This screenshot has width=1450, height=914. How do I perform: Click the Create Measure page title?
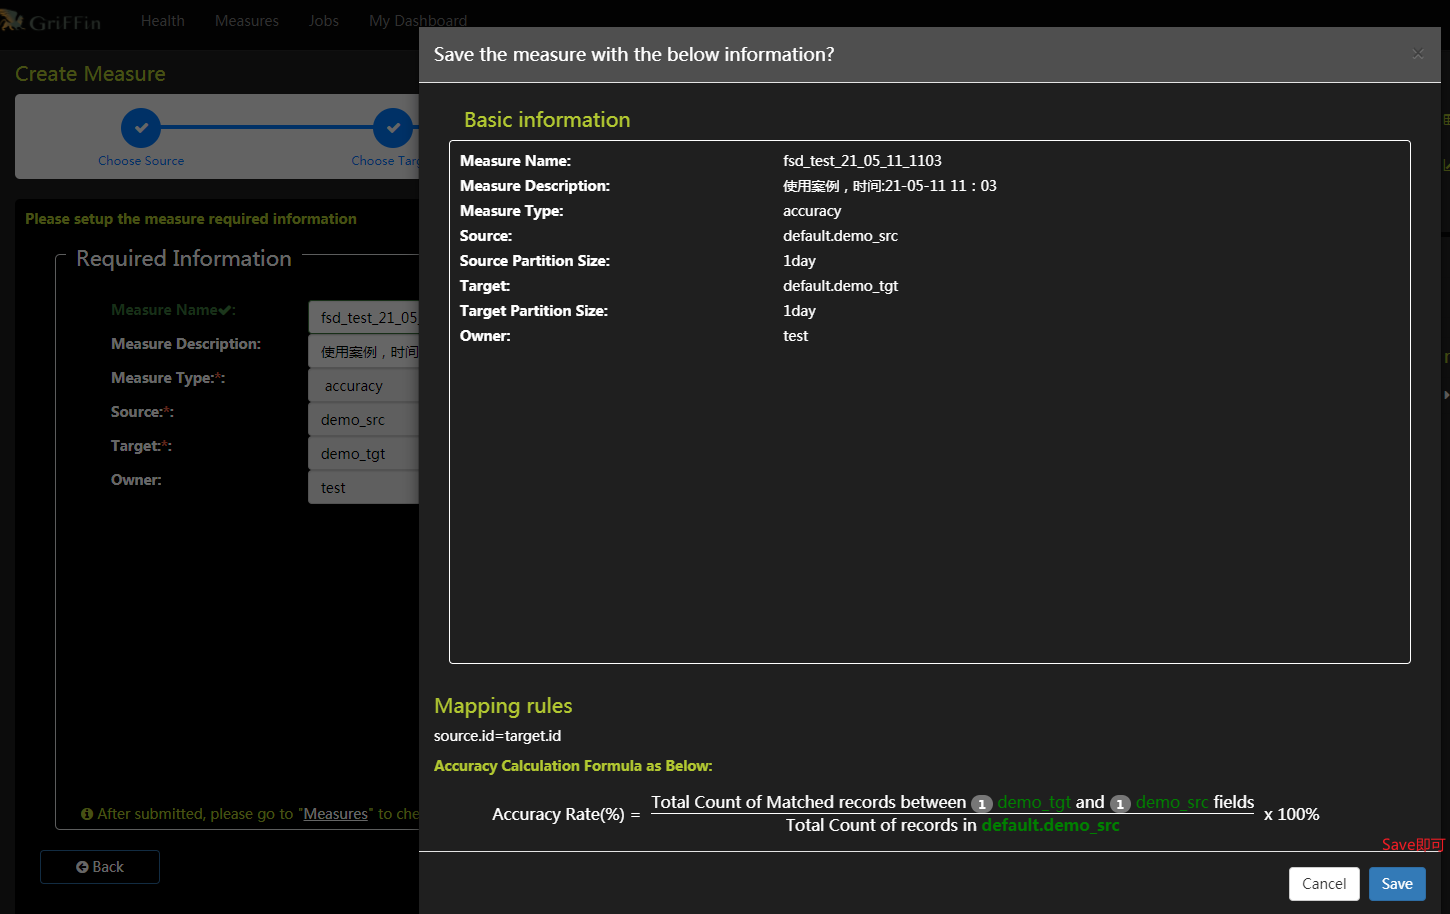pos(90,74)
